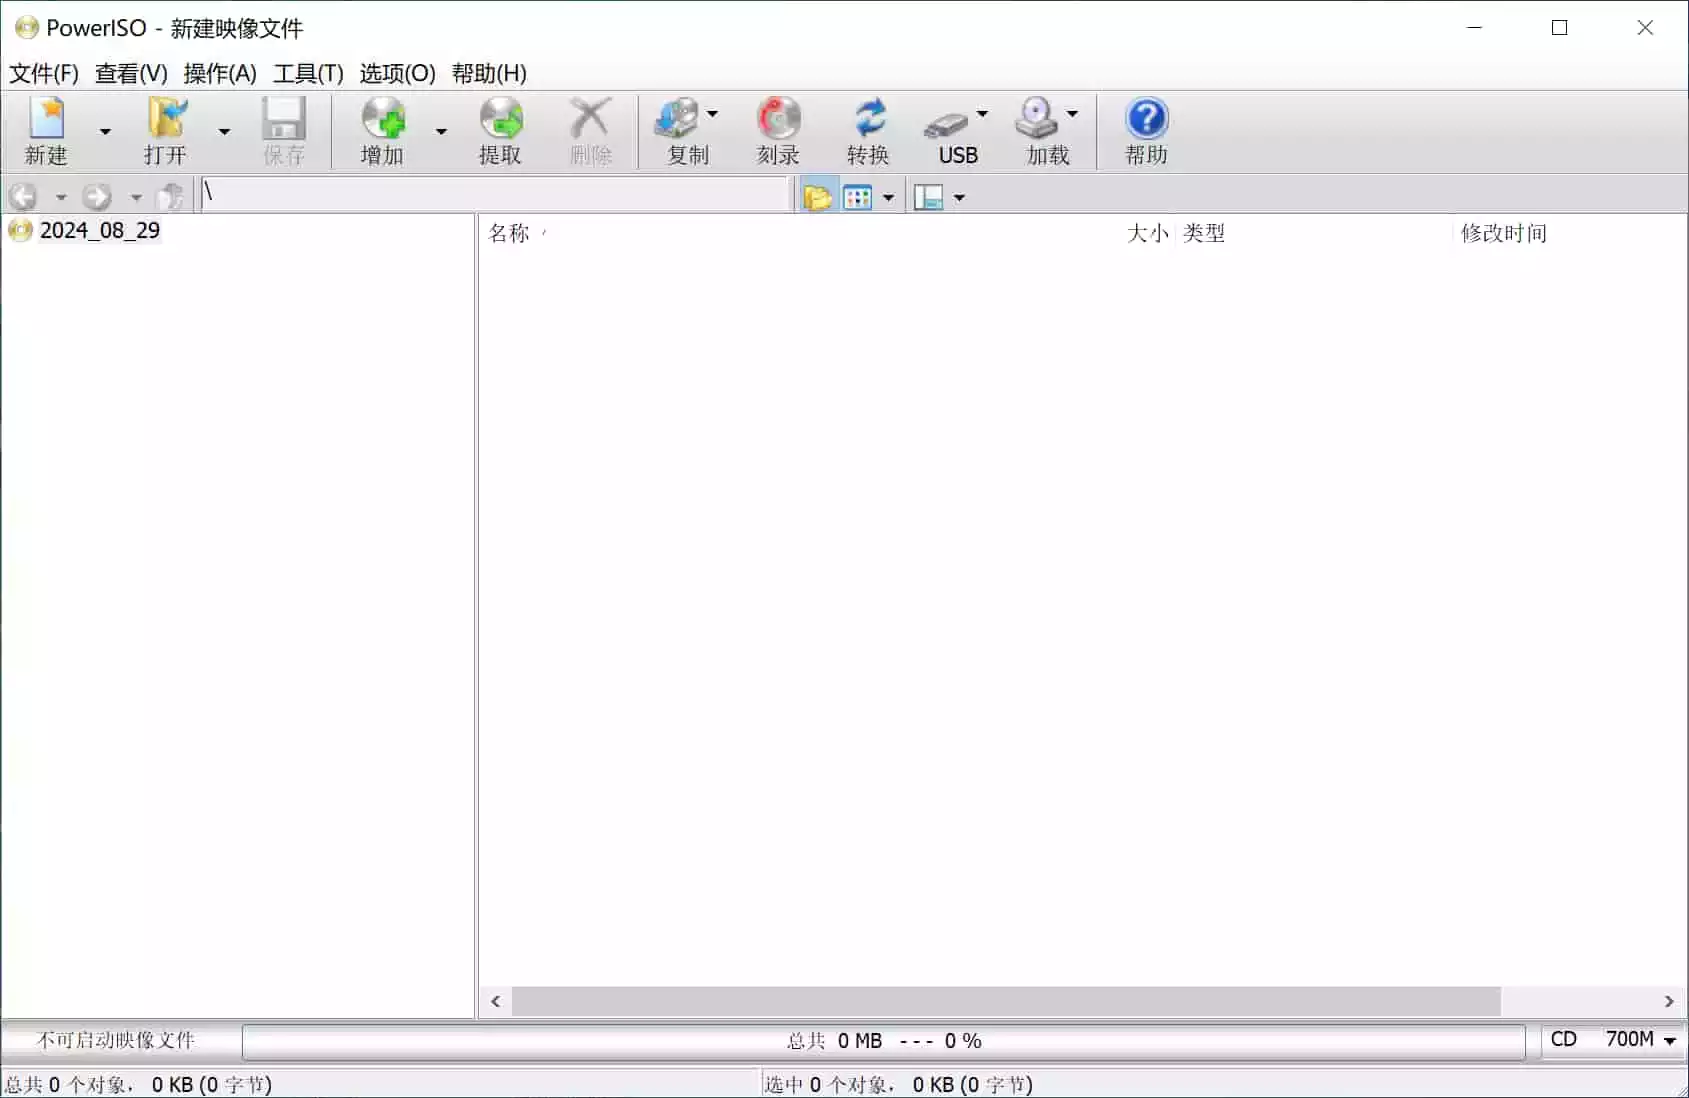Image resolution: width=1689 pixels, height=1098 pixels.
Task: Click the capacity progress bar 总共 0 MB
Action: (x=884, y=1041)
